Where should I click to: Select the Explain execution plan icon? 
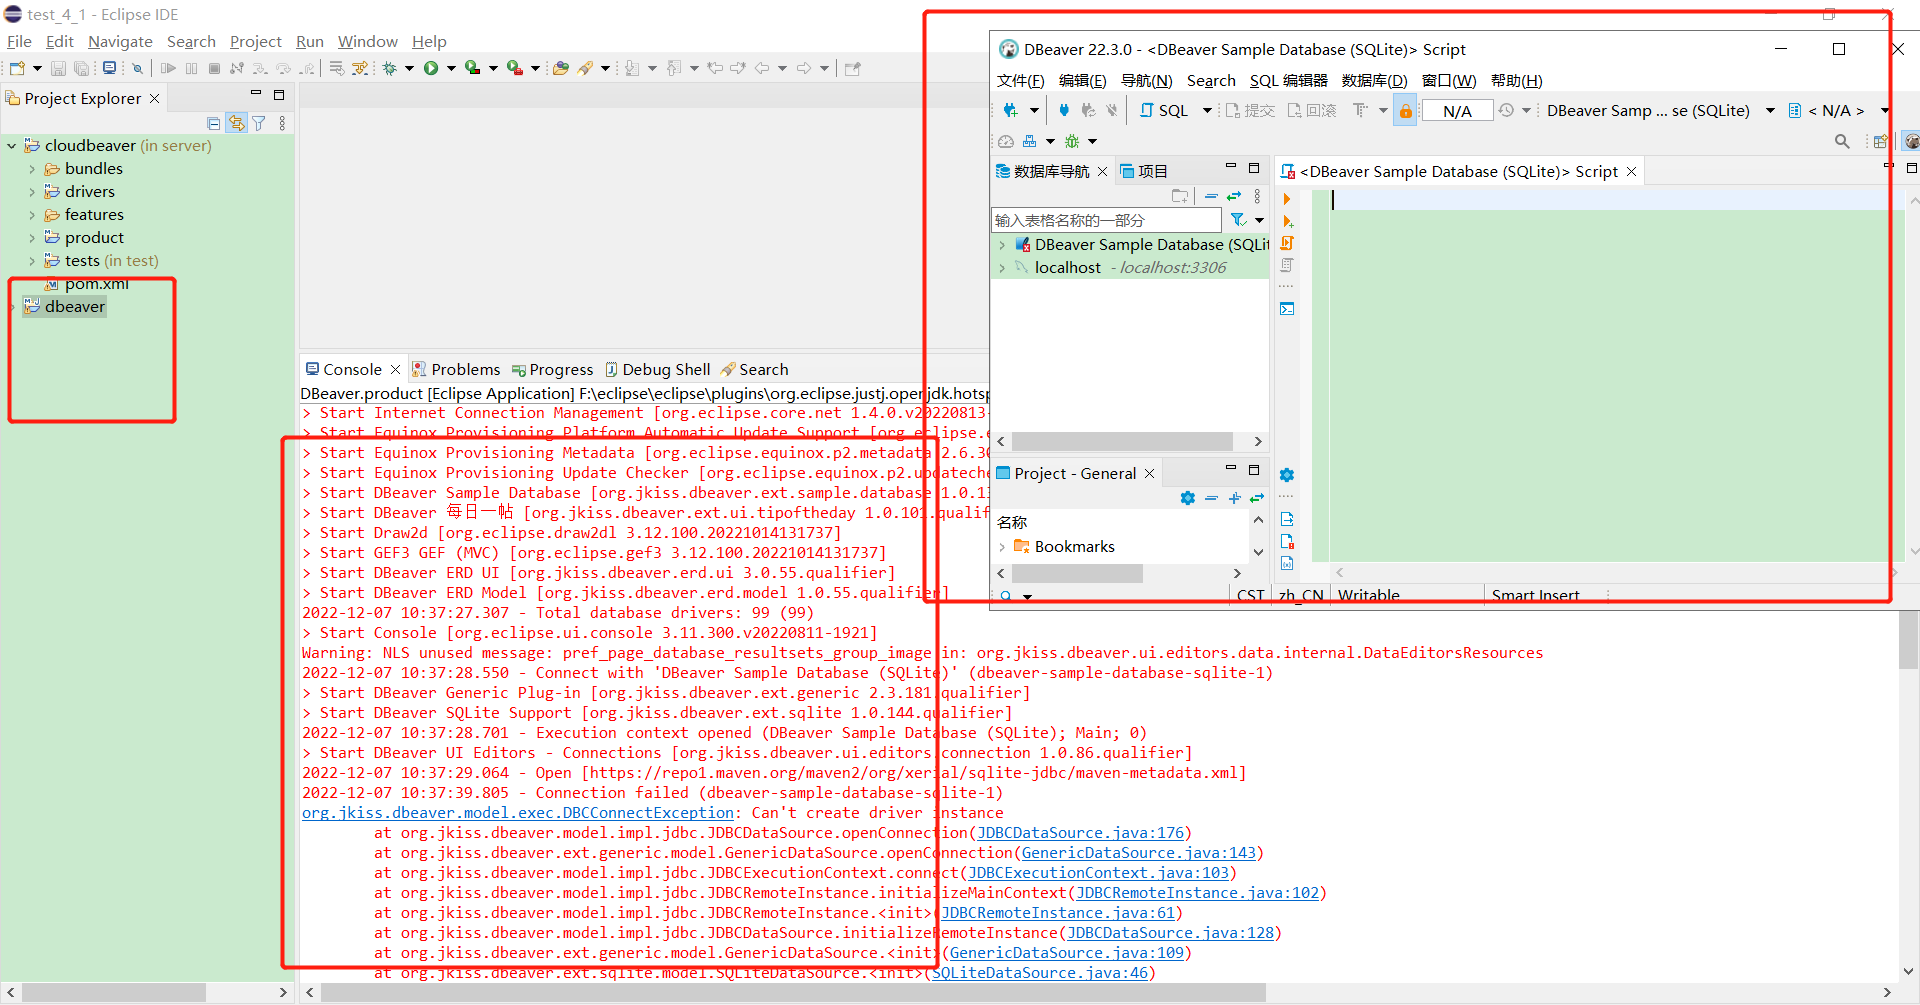pos(1288,265)
